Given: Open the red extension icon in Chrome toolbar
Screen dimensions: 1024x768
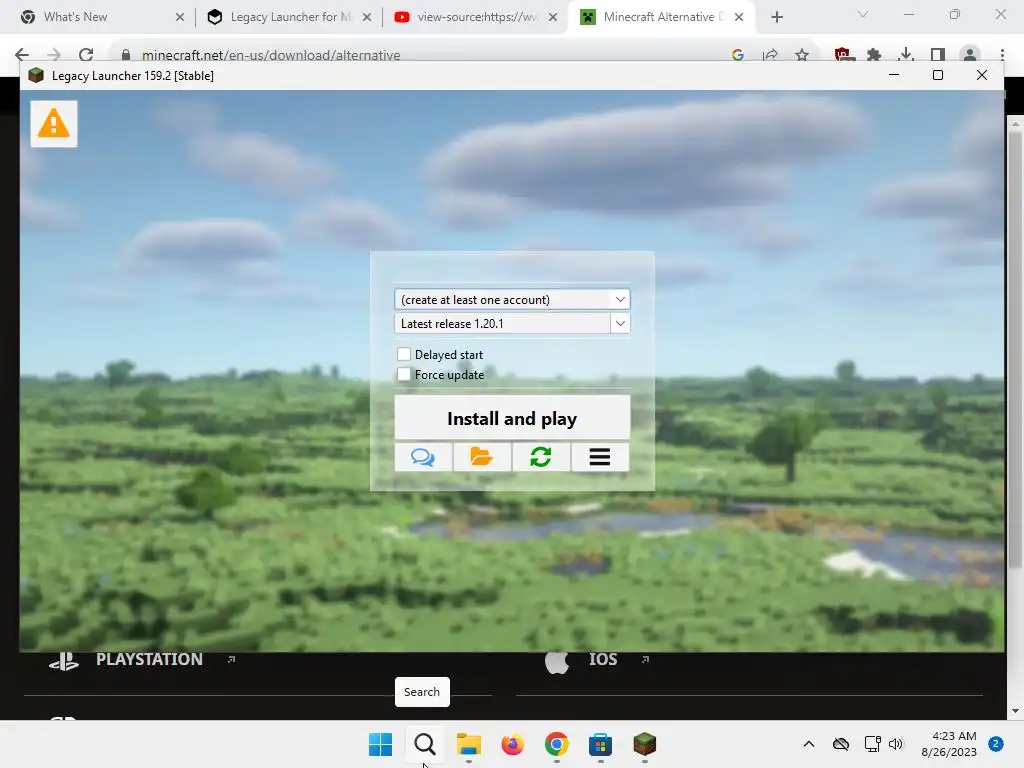Looking at the screenshot, I should pyautogui.click(x=844, y=55).
